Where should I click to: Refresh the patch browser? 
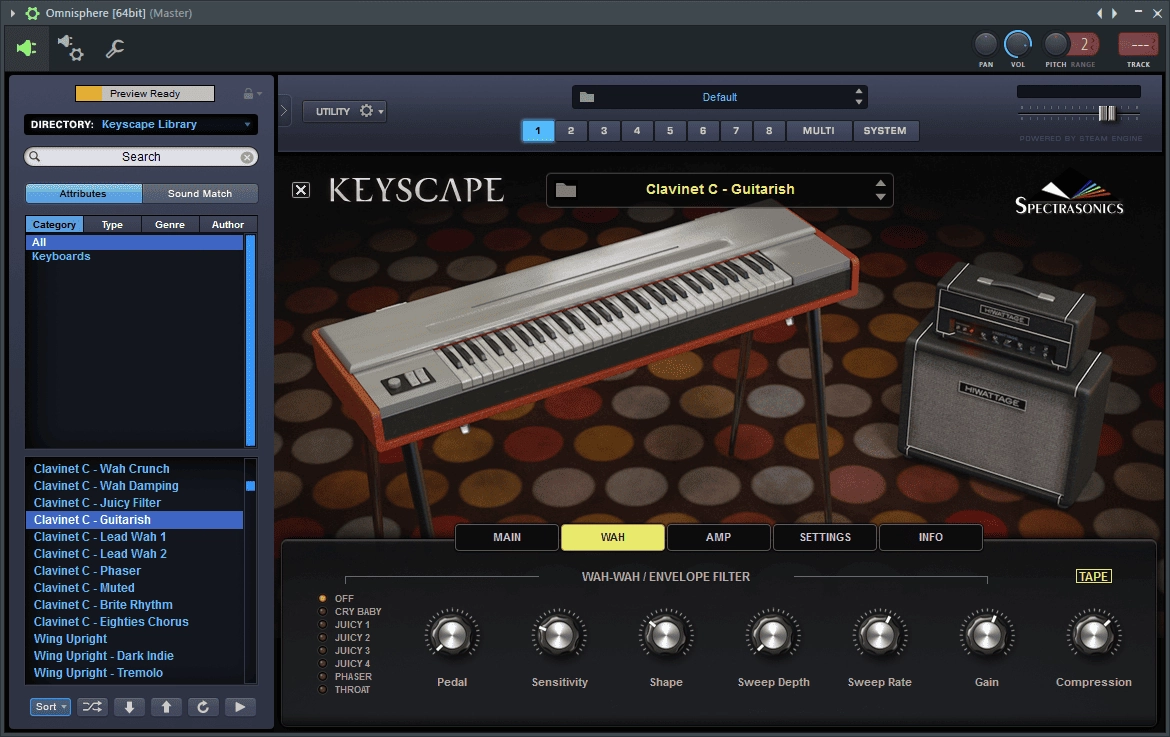203,706
